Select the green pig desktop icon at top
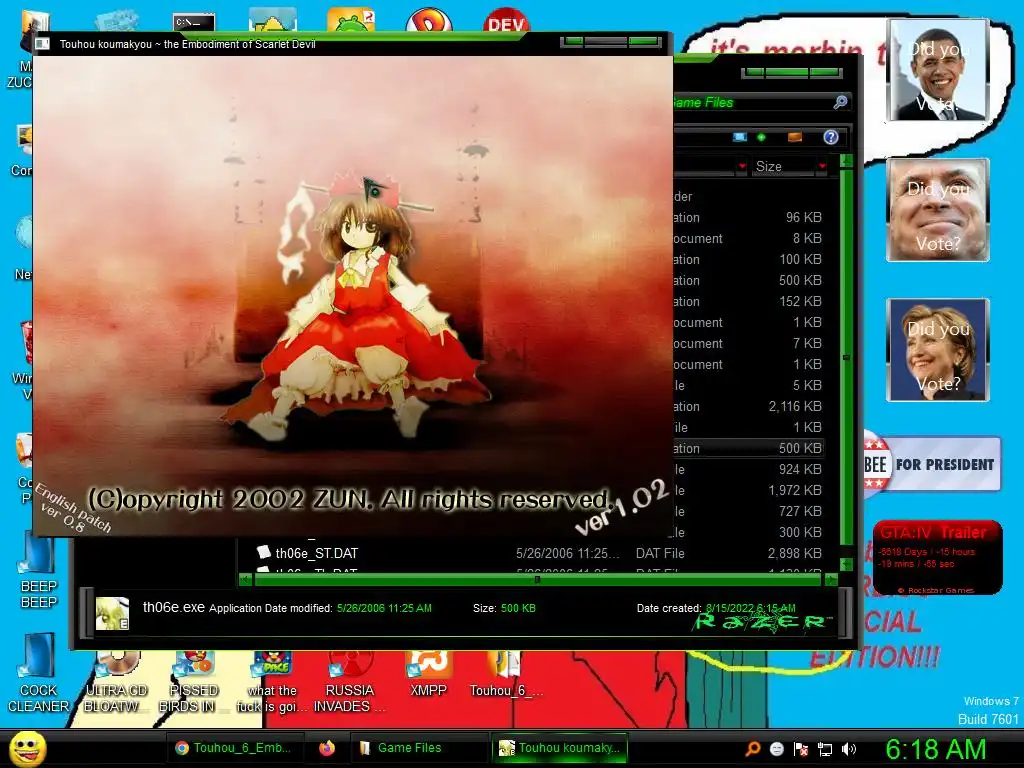This screenshot has height=768, width=1024. (351, 20)
